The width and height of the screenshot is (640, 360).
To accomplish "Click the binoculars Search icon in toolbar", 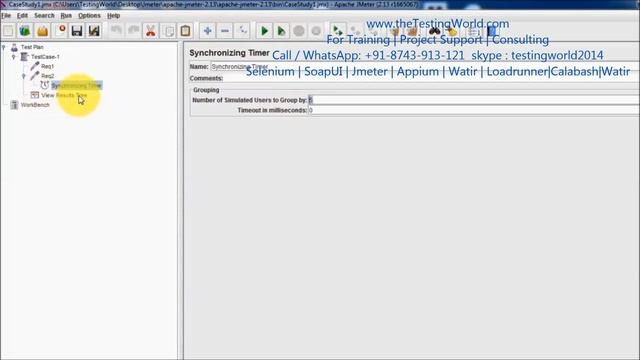I will tap(434, 31).
